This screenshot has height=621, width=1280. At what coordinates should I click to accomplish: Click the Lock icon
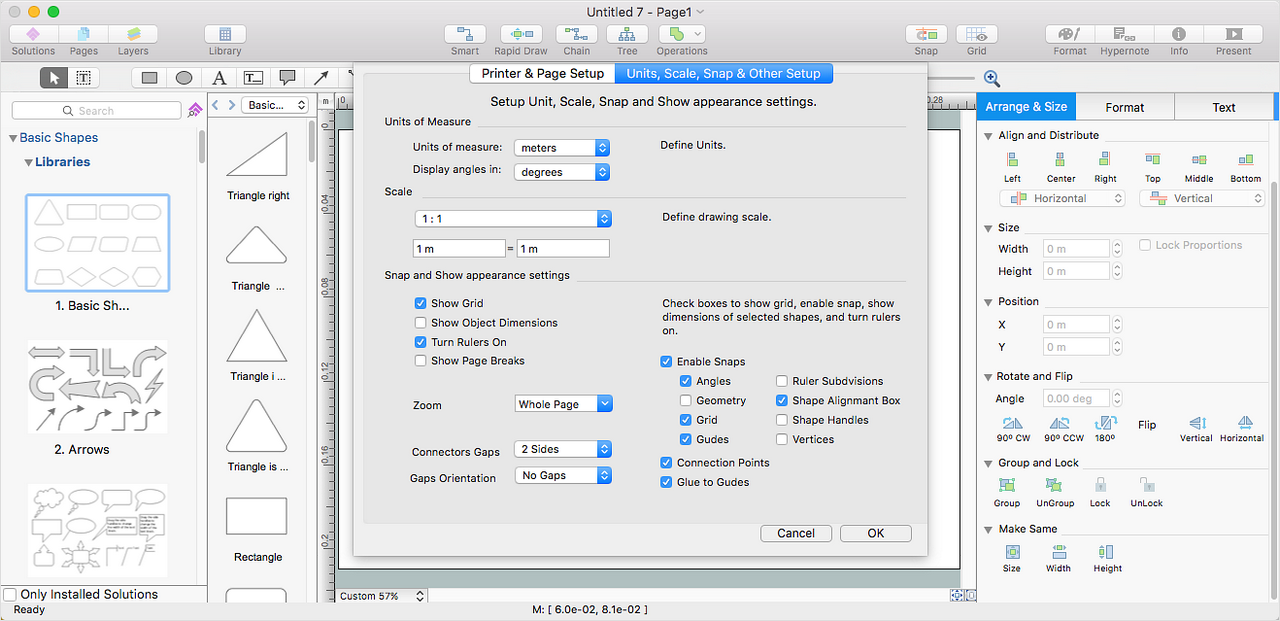click(x=1100, y=485)
